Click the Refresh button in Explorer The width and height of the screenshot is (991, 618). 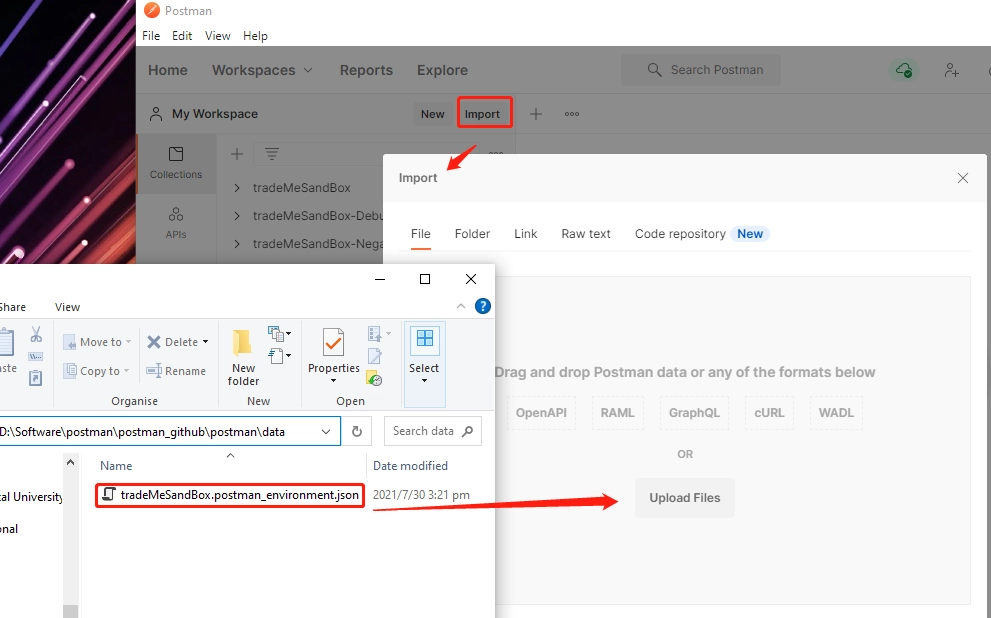pyautogui.click(x=356, y=432)
